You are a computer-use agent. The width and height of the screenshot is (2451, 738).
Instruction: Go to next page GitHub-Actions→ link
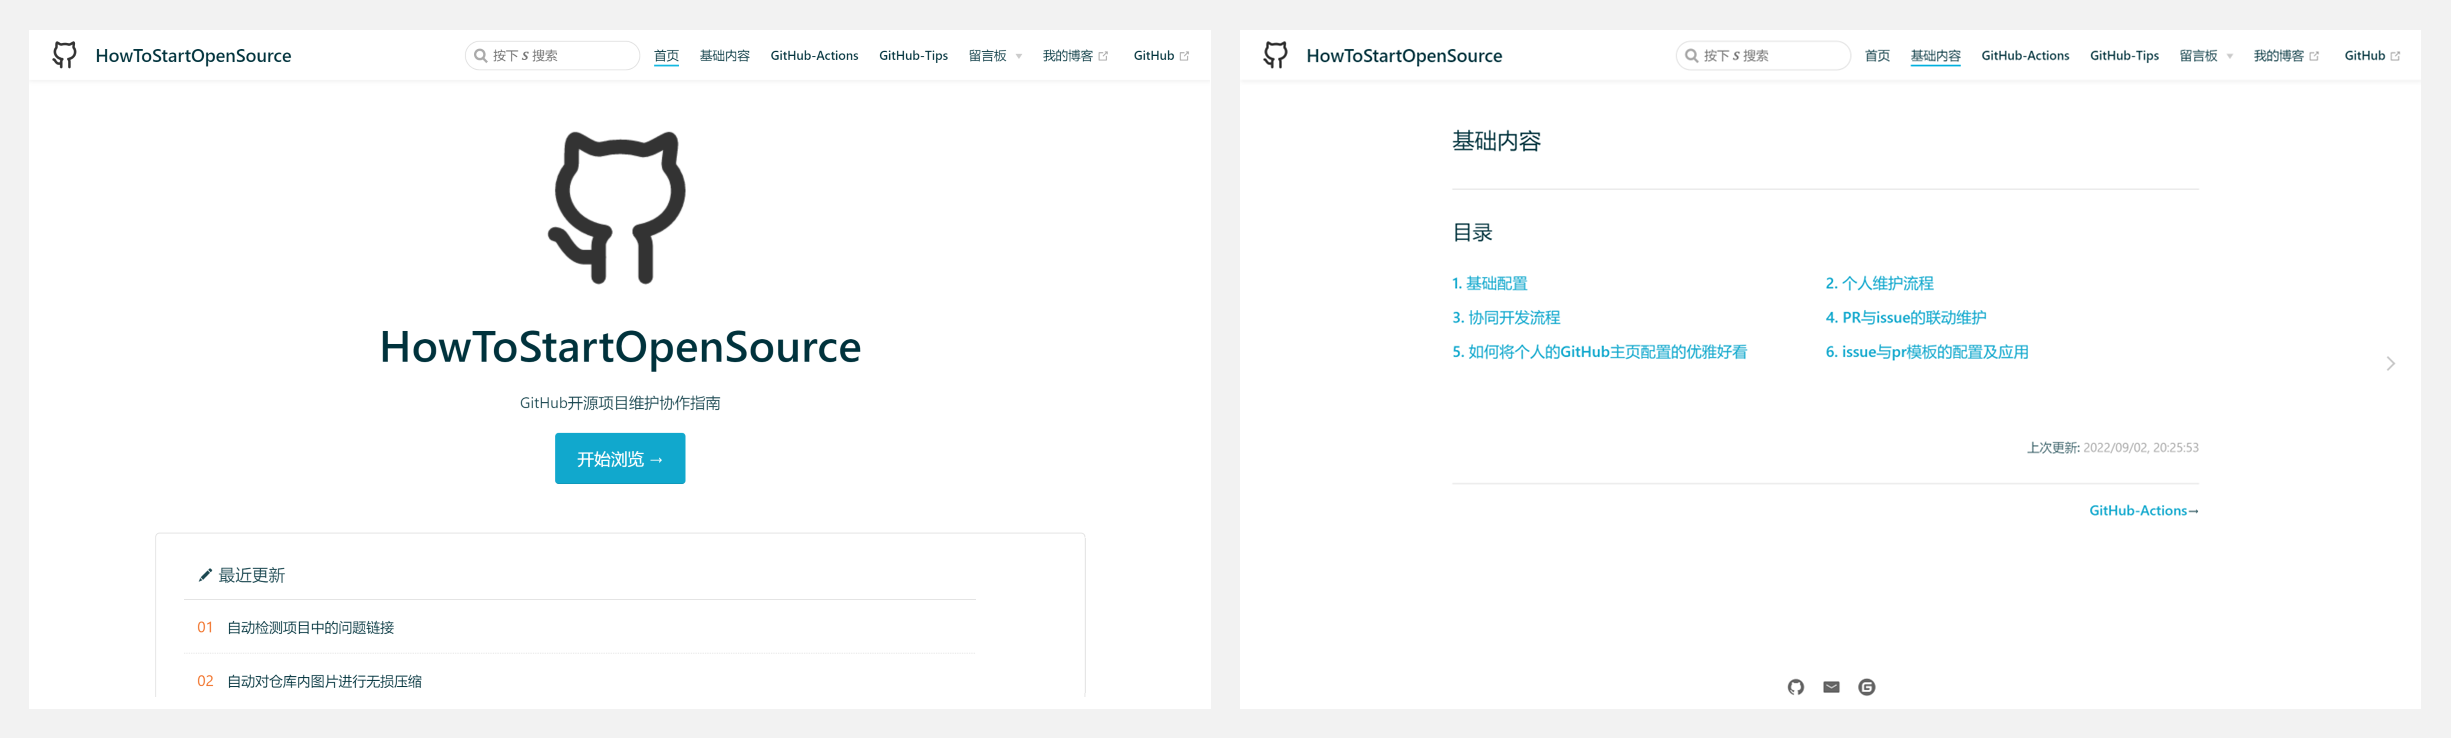point(2143,510)
